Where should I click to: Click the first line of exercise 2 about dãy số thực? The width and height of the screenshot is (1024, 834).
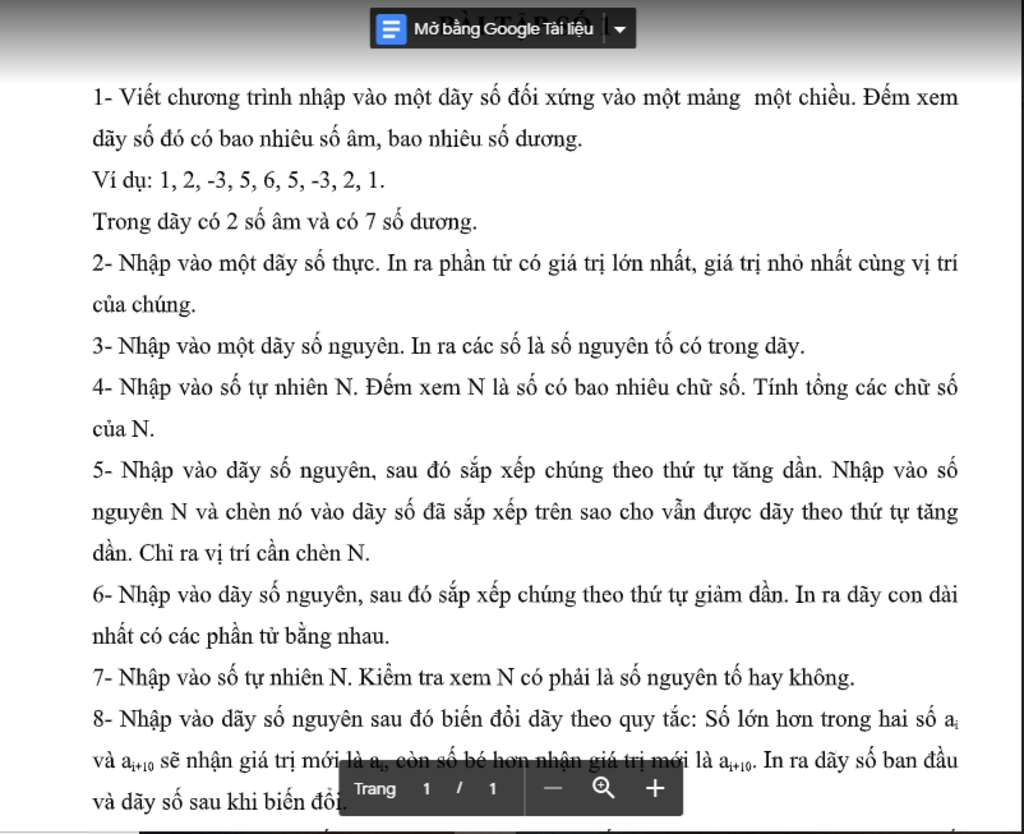click(x=525, y=263)
